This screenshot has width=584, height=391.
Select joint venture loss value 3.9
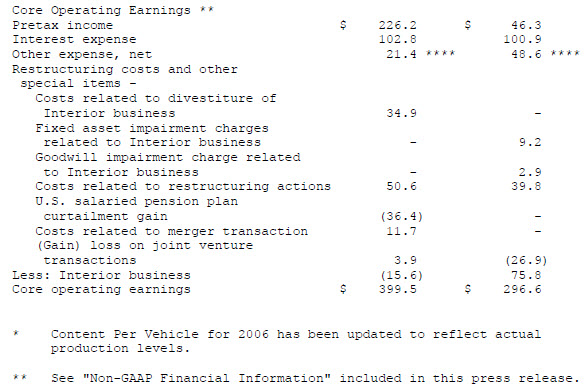click(x=406, y=260)
